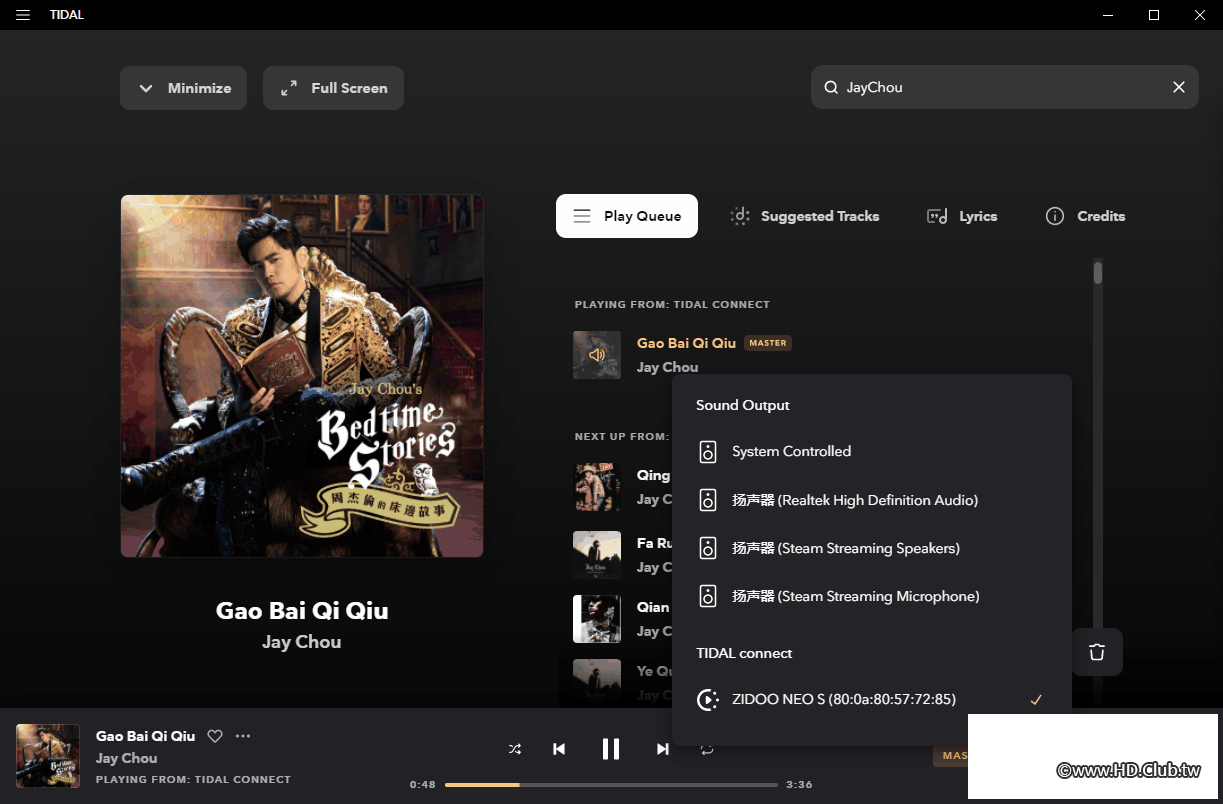Click the search magnifier icon

pos(831,88)
